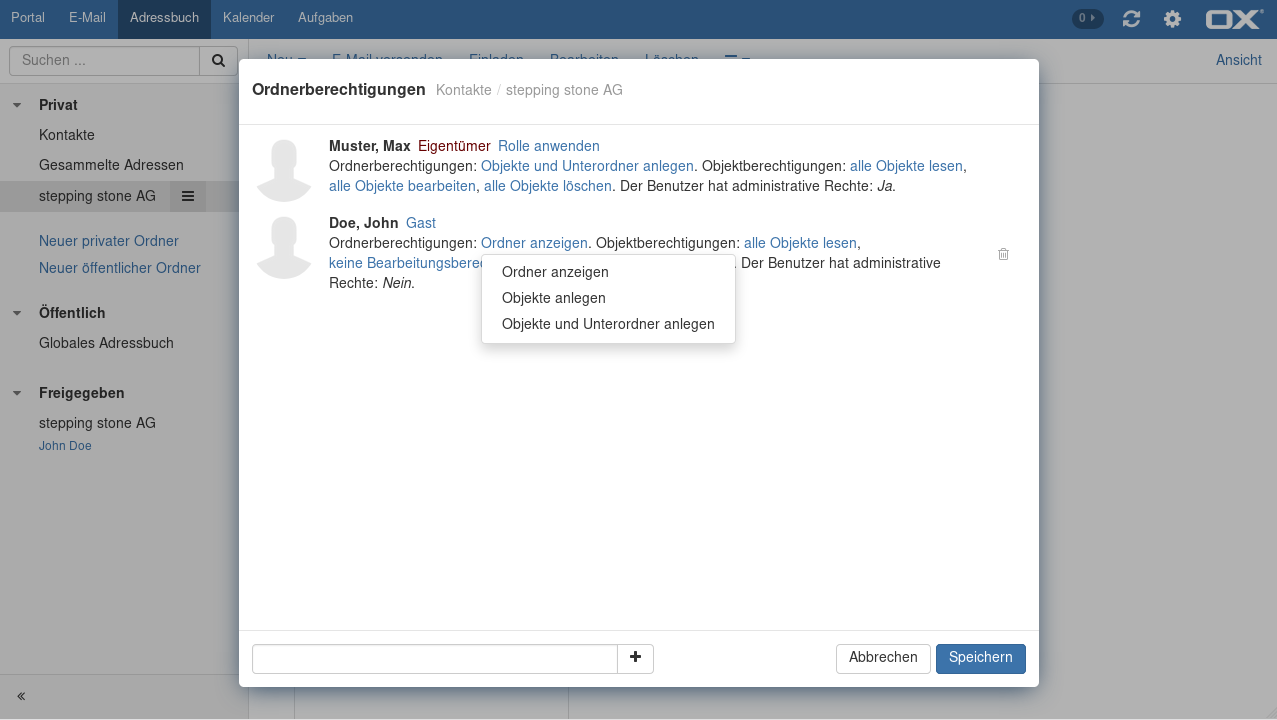This screenshot has width=1277, height=720.
Task: Collapse the Öffentlich folder section
Action: click(17, 313)
